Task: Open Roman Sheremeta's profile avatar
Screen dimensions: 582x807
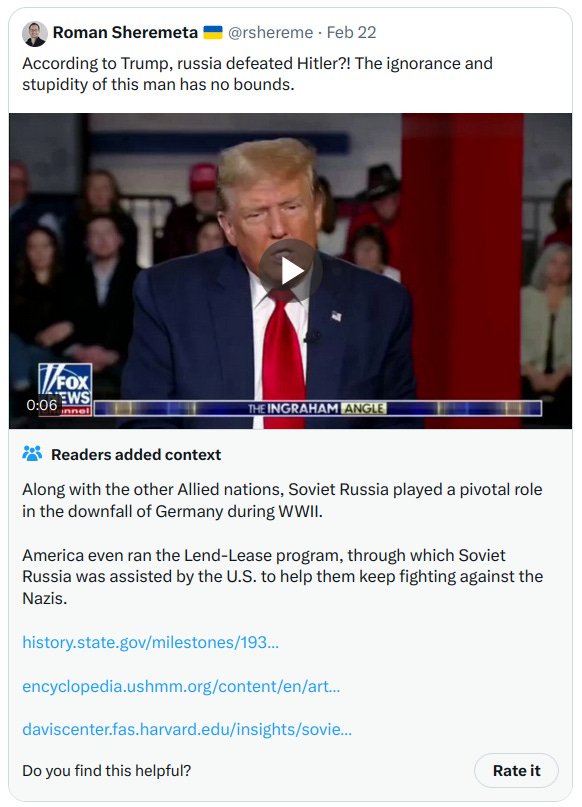Action: click(34, 33)
